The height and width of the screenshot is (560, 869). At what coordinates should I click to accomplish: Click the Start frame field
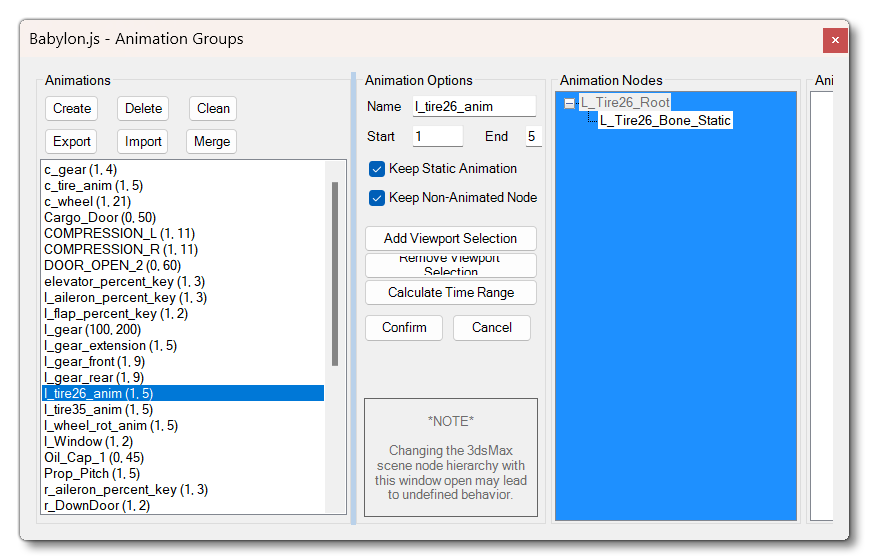coord(437,136)
